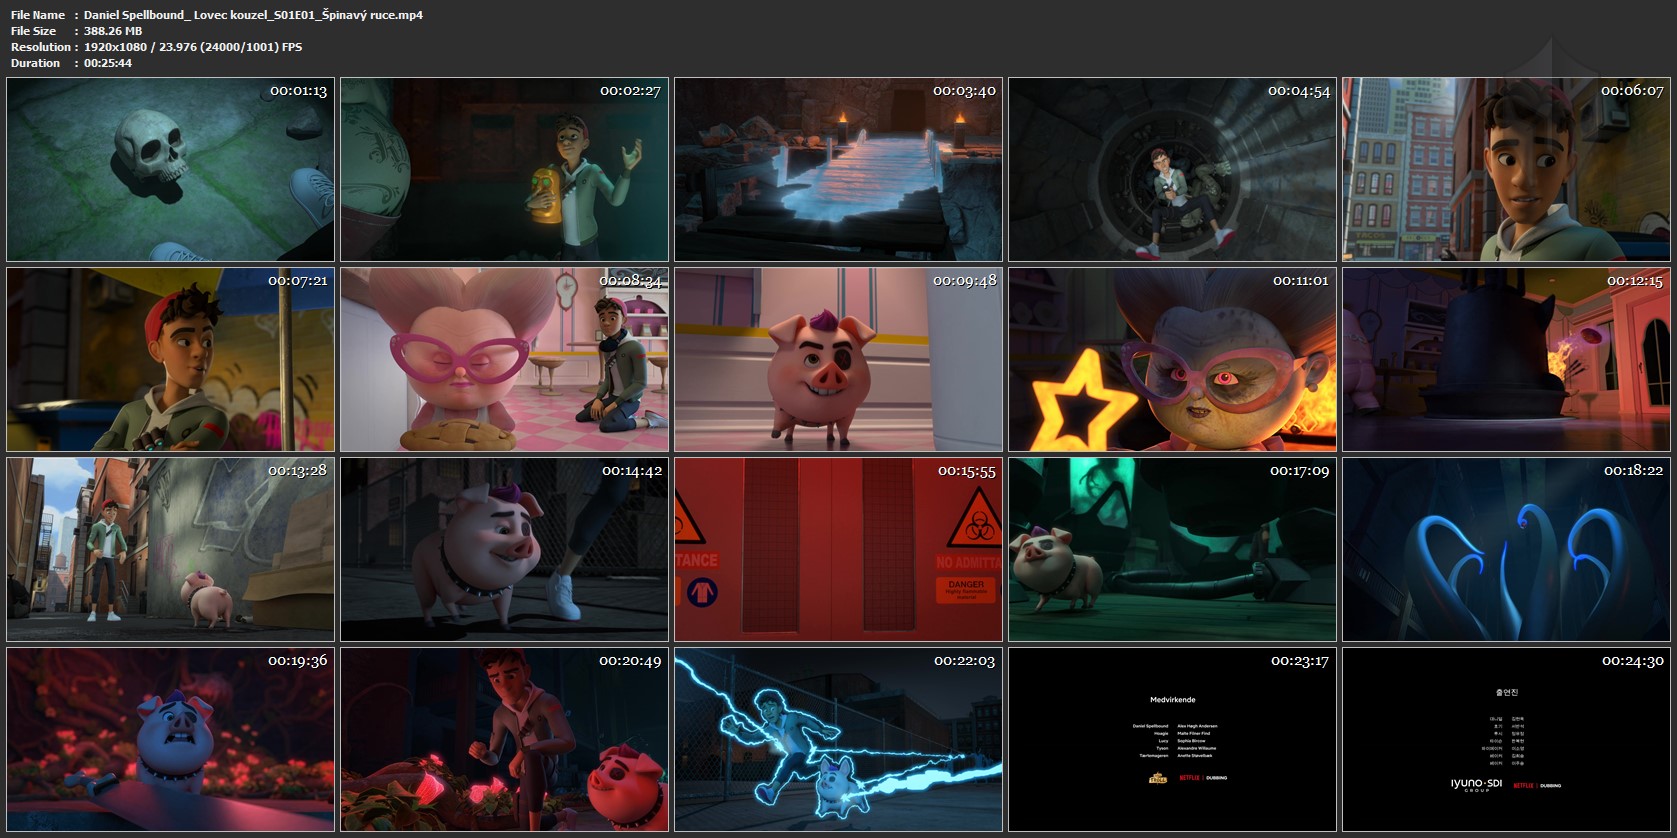
Task: Open the blue tentacles frame at 00:18:22
Action: 1506,550
